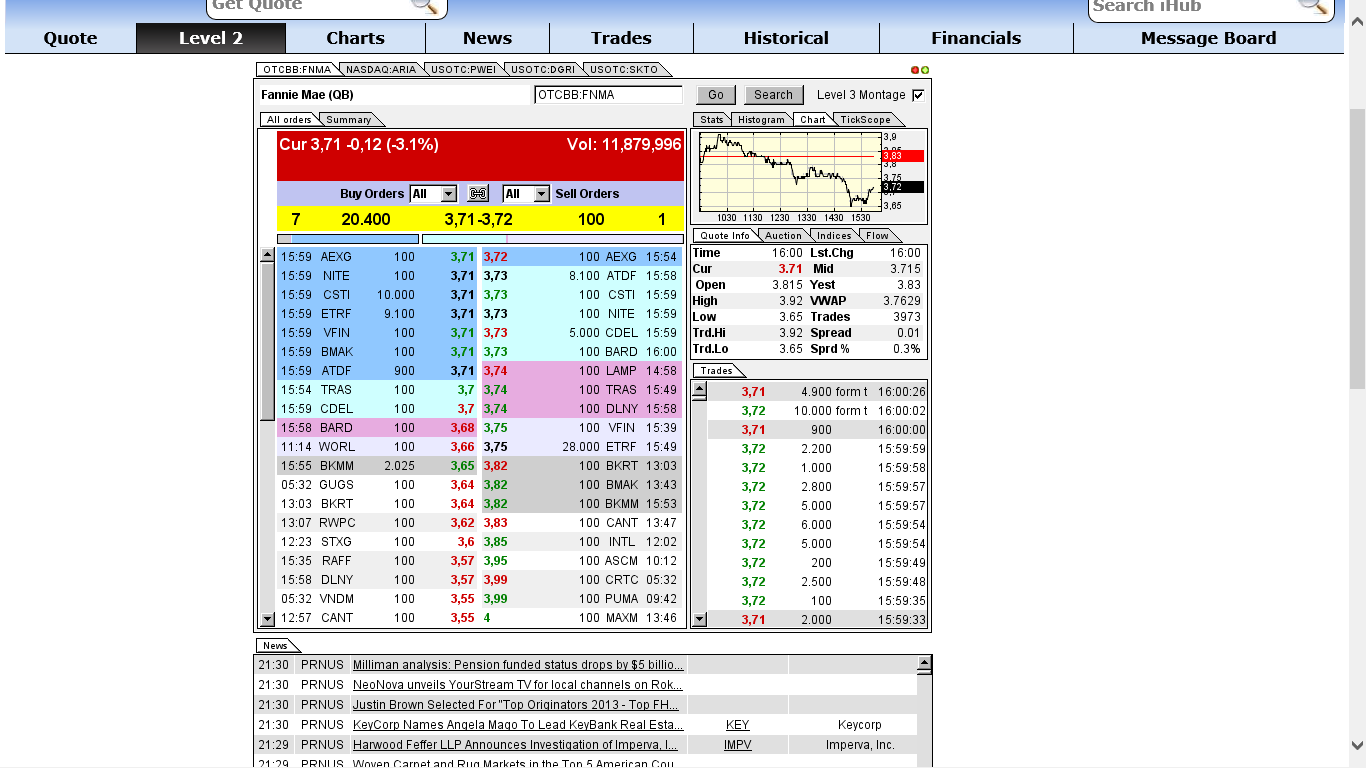This screenshot has width=1366, height=768.
Task: Open the Quote page tab
Action: point(71,38)
